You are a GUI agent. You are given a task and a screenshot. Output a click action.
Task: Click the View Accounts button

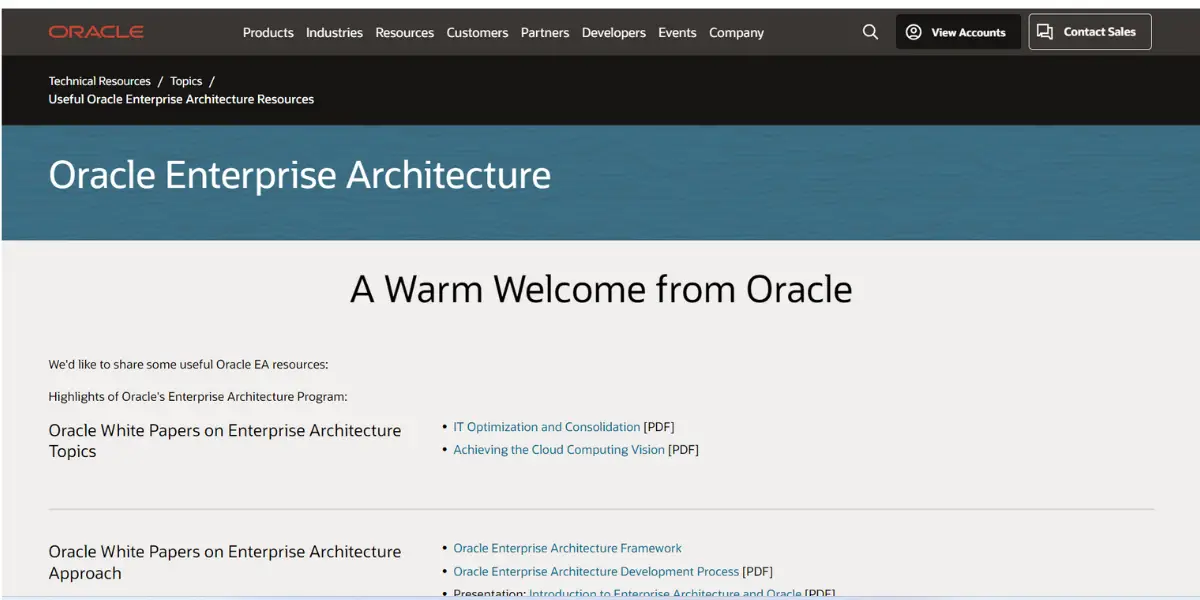(x=958, y=32)
